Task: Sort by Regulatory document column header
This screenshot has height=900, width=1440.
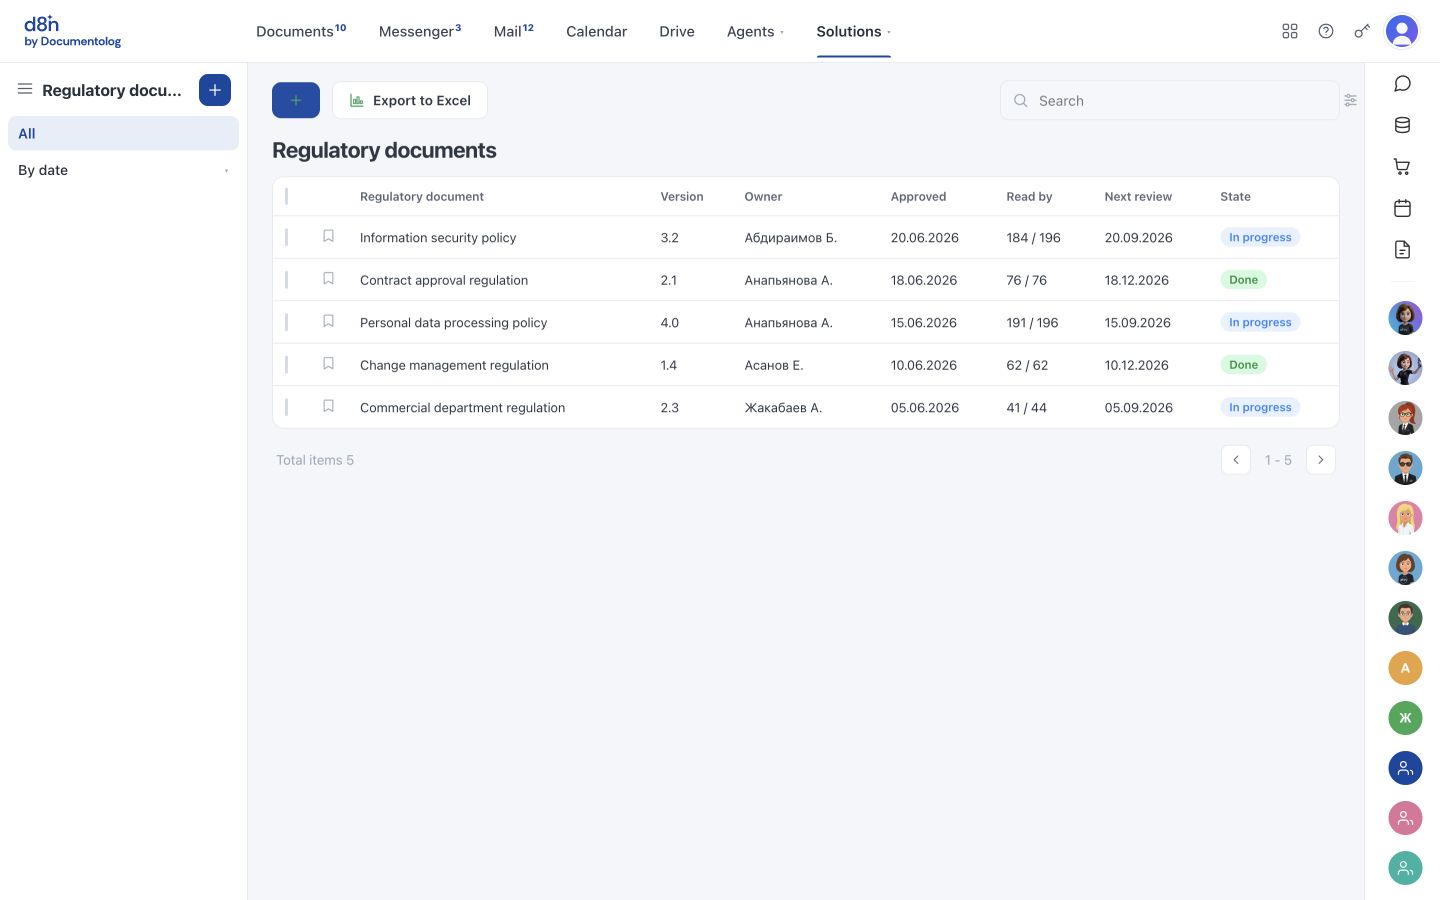Action: 422,197
